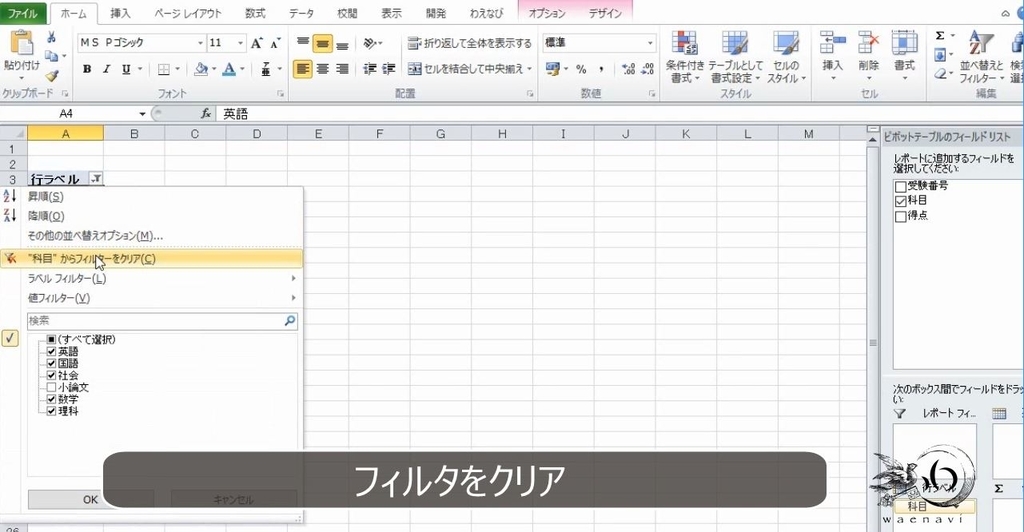This screenshot has height=532, width=1024.
Task: Click "科目" からフィルターをクリア menu item
Action: tap(152, 258)
